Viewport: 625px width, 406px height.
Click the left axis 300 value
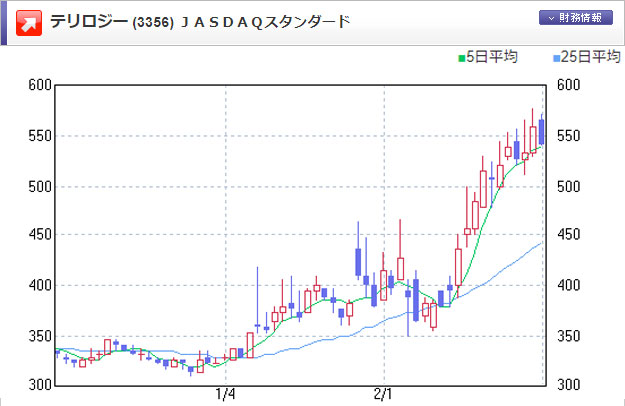[x=40, y=385]
